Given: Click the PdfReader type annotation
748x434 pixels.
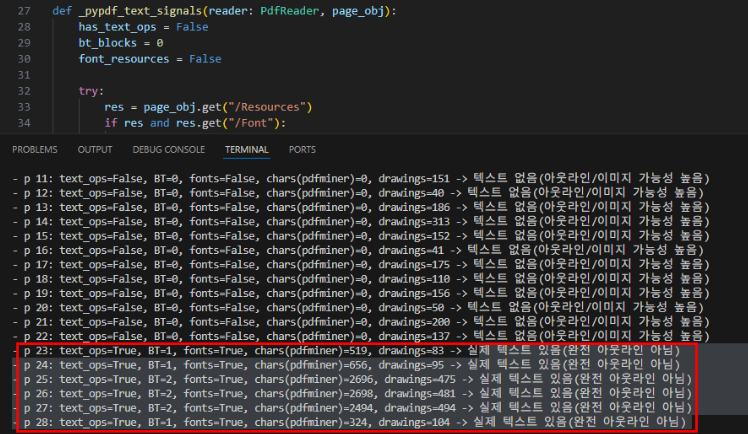Looking at the screenshot, I should point(289,11).
